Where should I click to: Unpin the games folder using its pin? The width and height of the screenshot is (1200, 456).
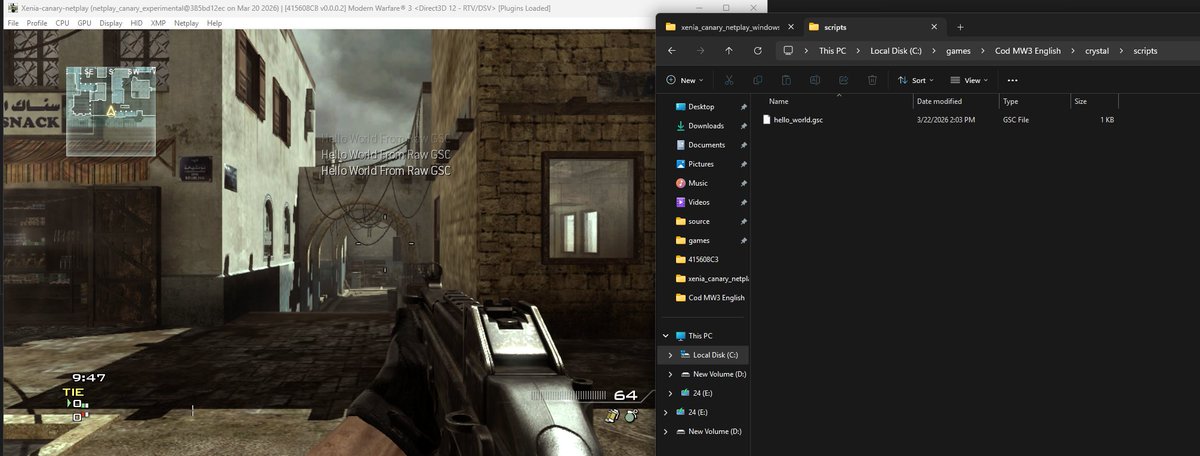[x=743, y=240]
